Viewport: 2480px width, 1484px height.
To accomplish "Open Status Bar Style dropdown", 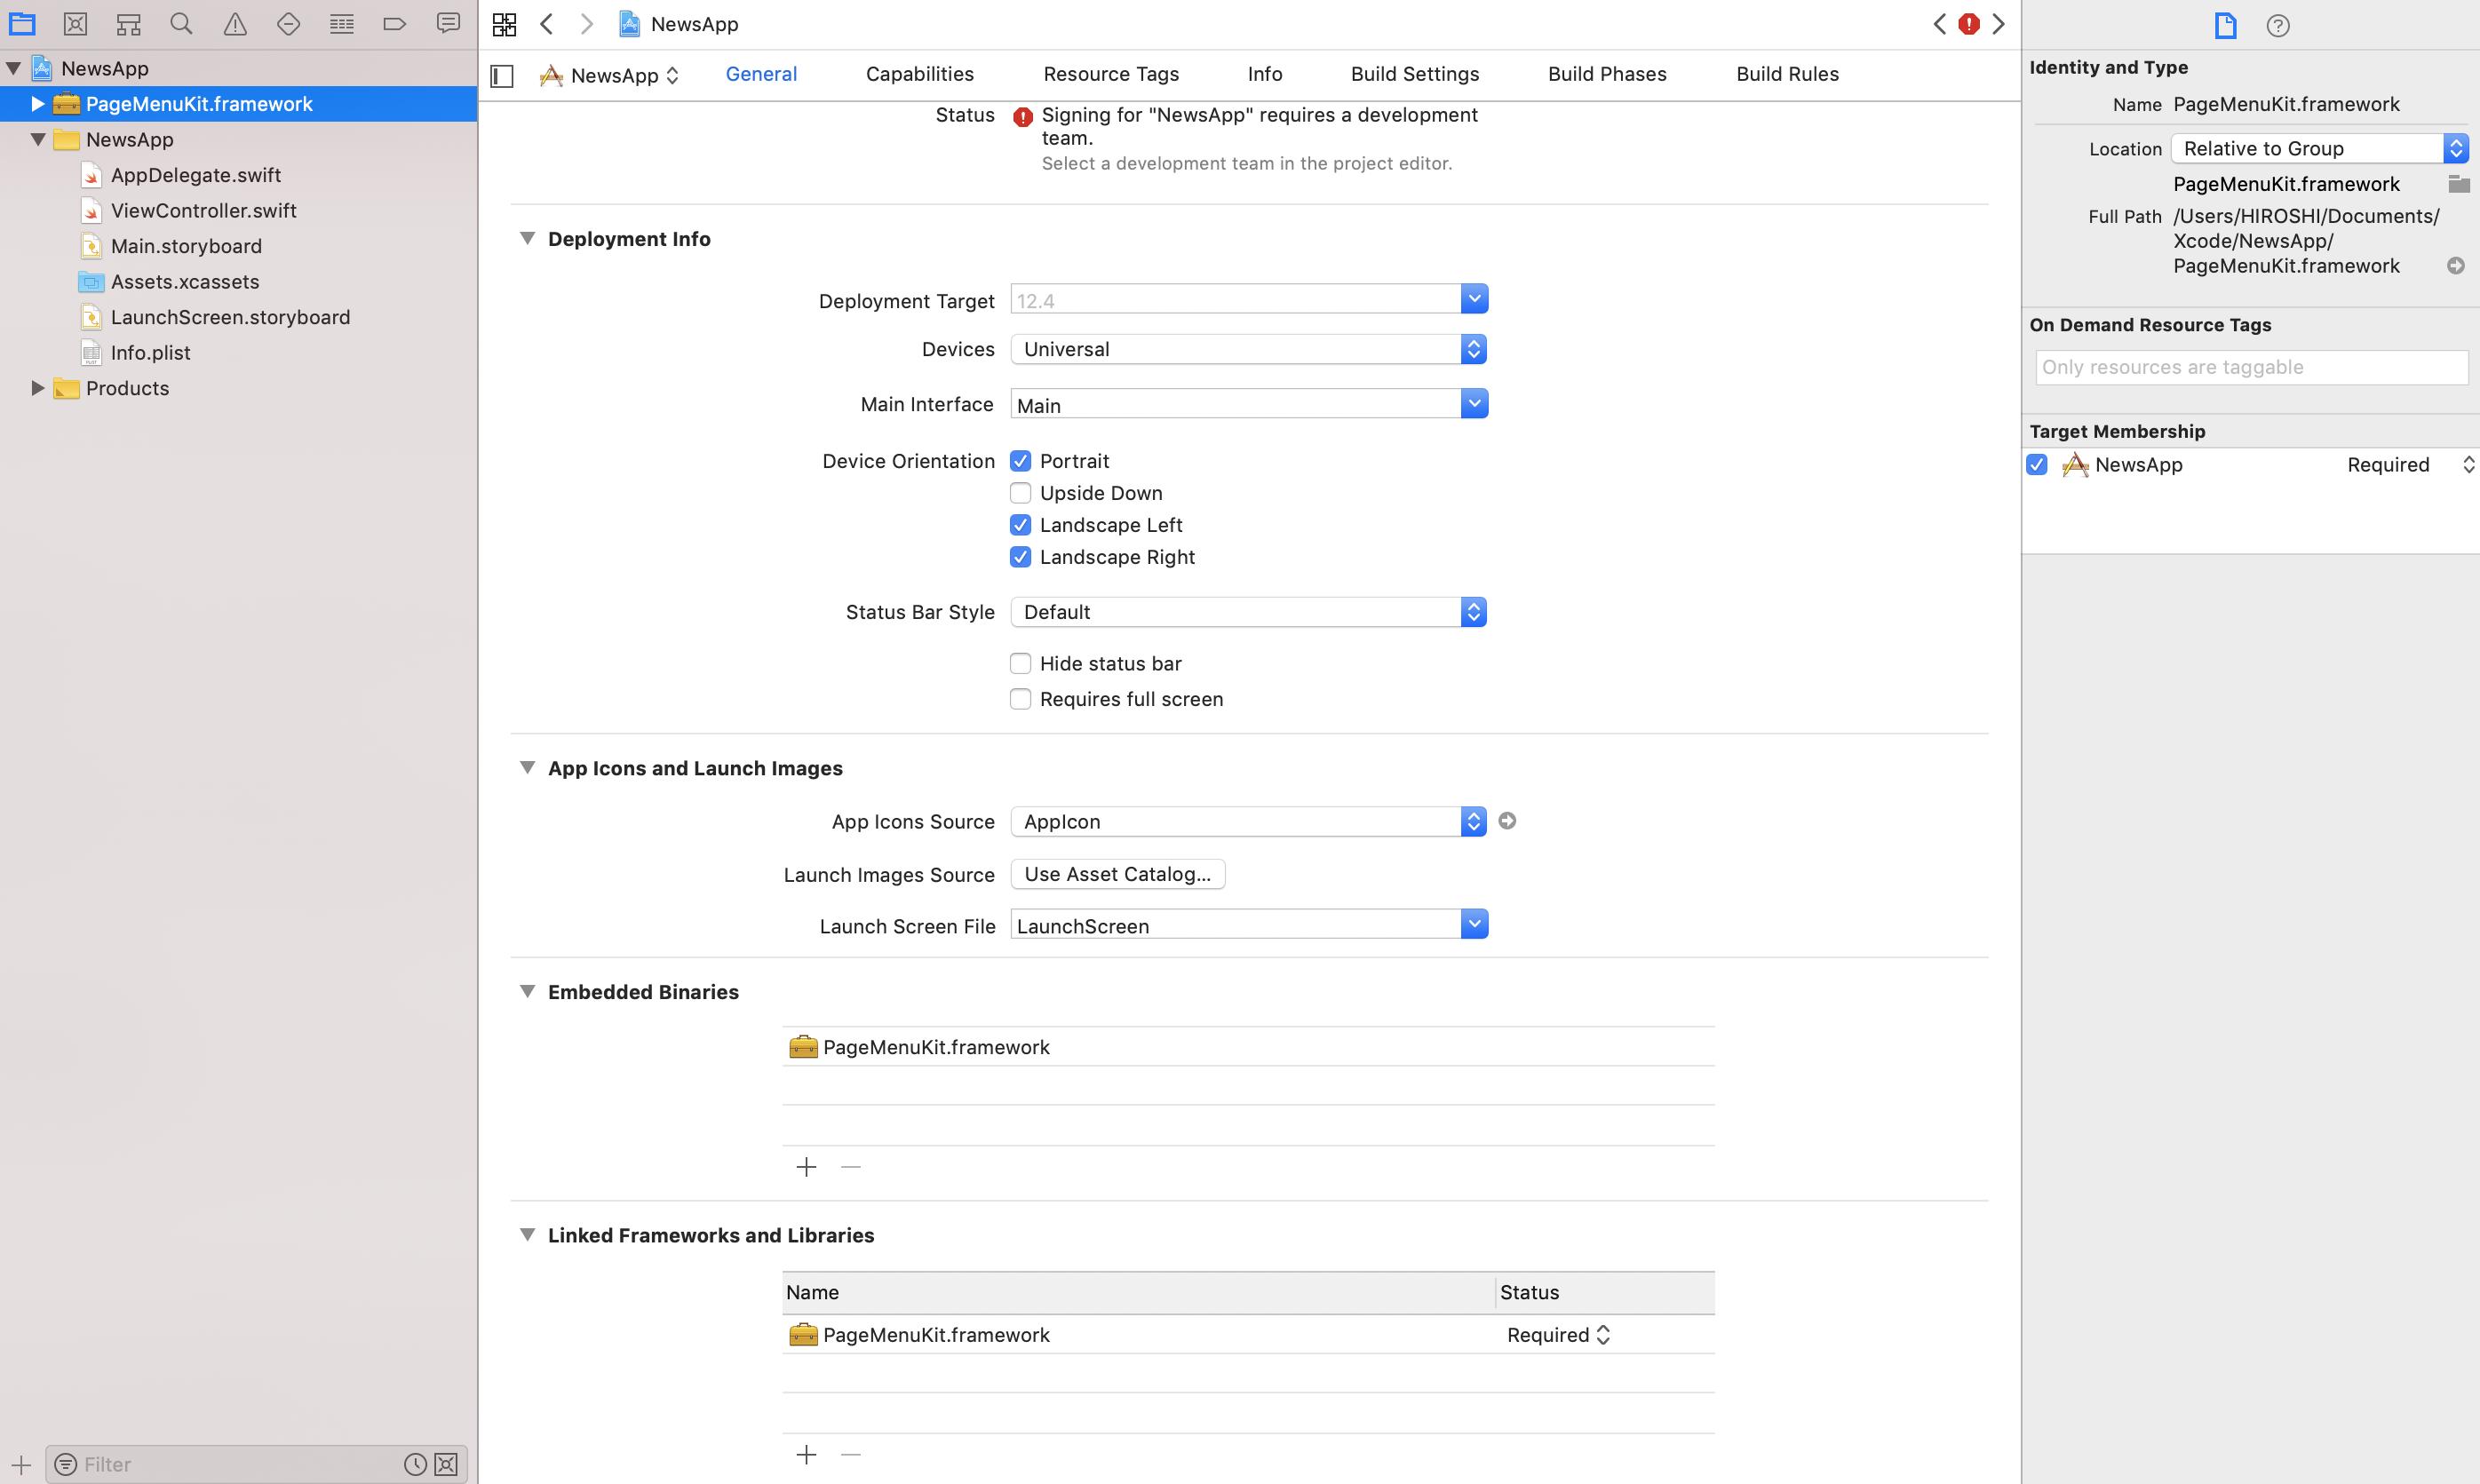I will pos(1249,612).
